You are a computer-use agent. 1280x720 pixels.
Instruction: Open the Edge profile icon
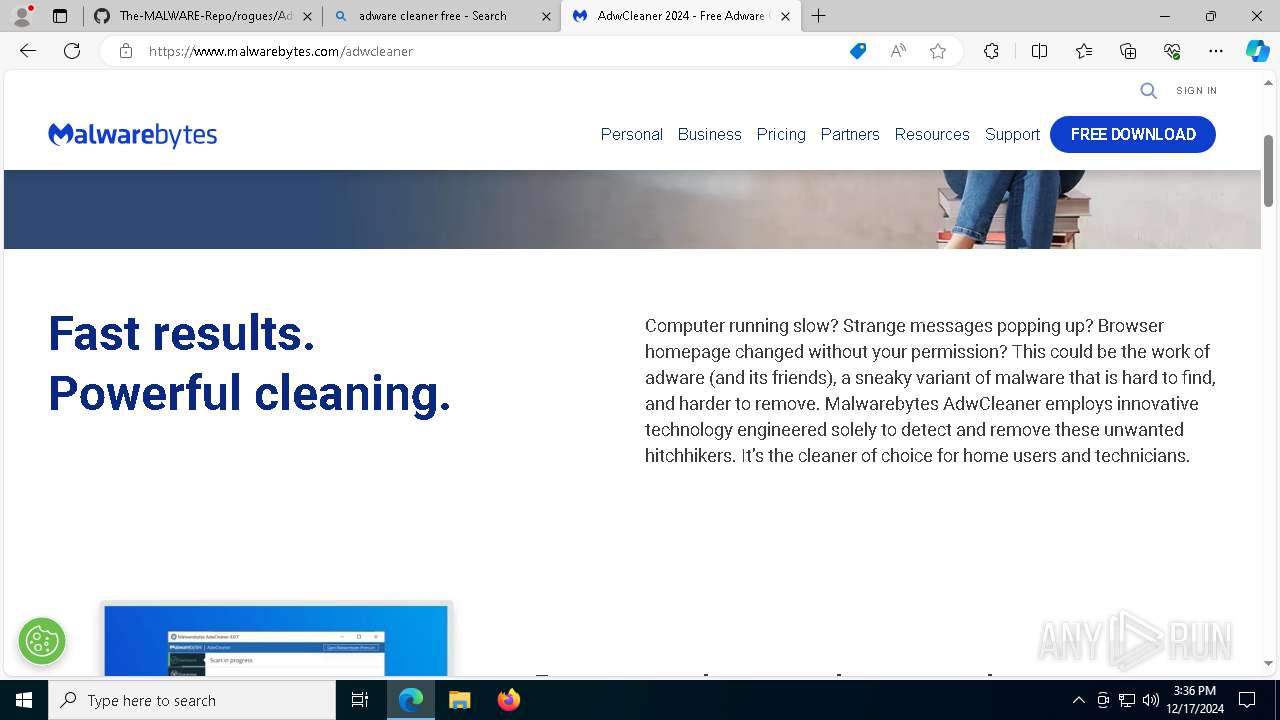tap(22, 16)
